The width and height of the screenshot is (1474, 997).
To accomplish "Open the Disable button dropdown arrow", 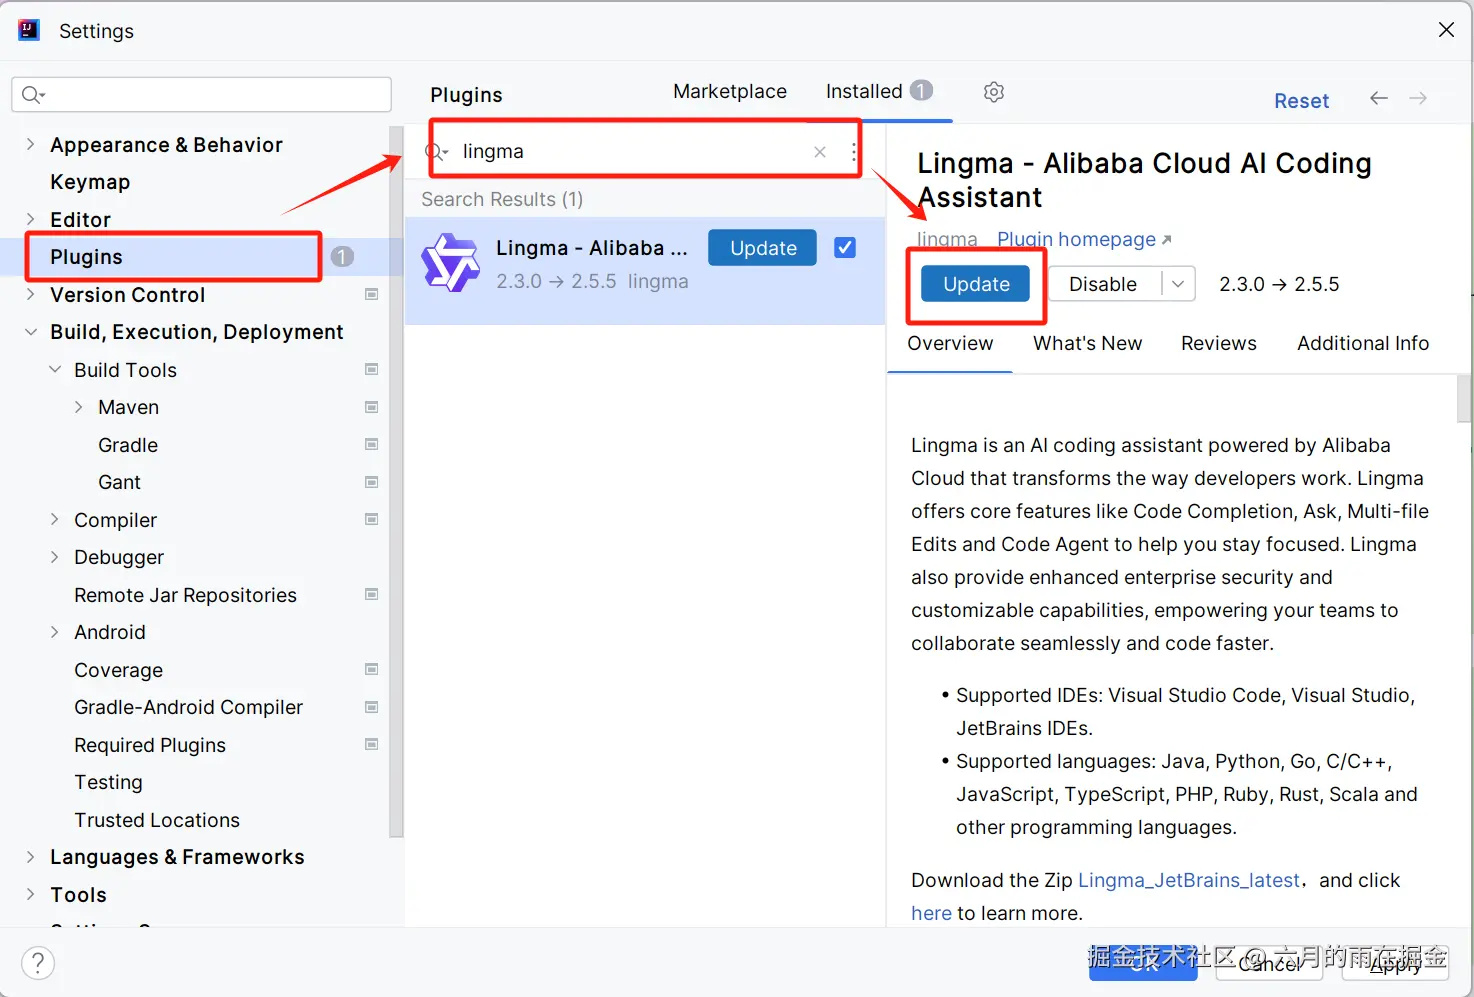I will (x=1178, y=284).
